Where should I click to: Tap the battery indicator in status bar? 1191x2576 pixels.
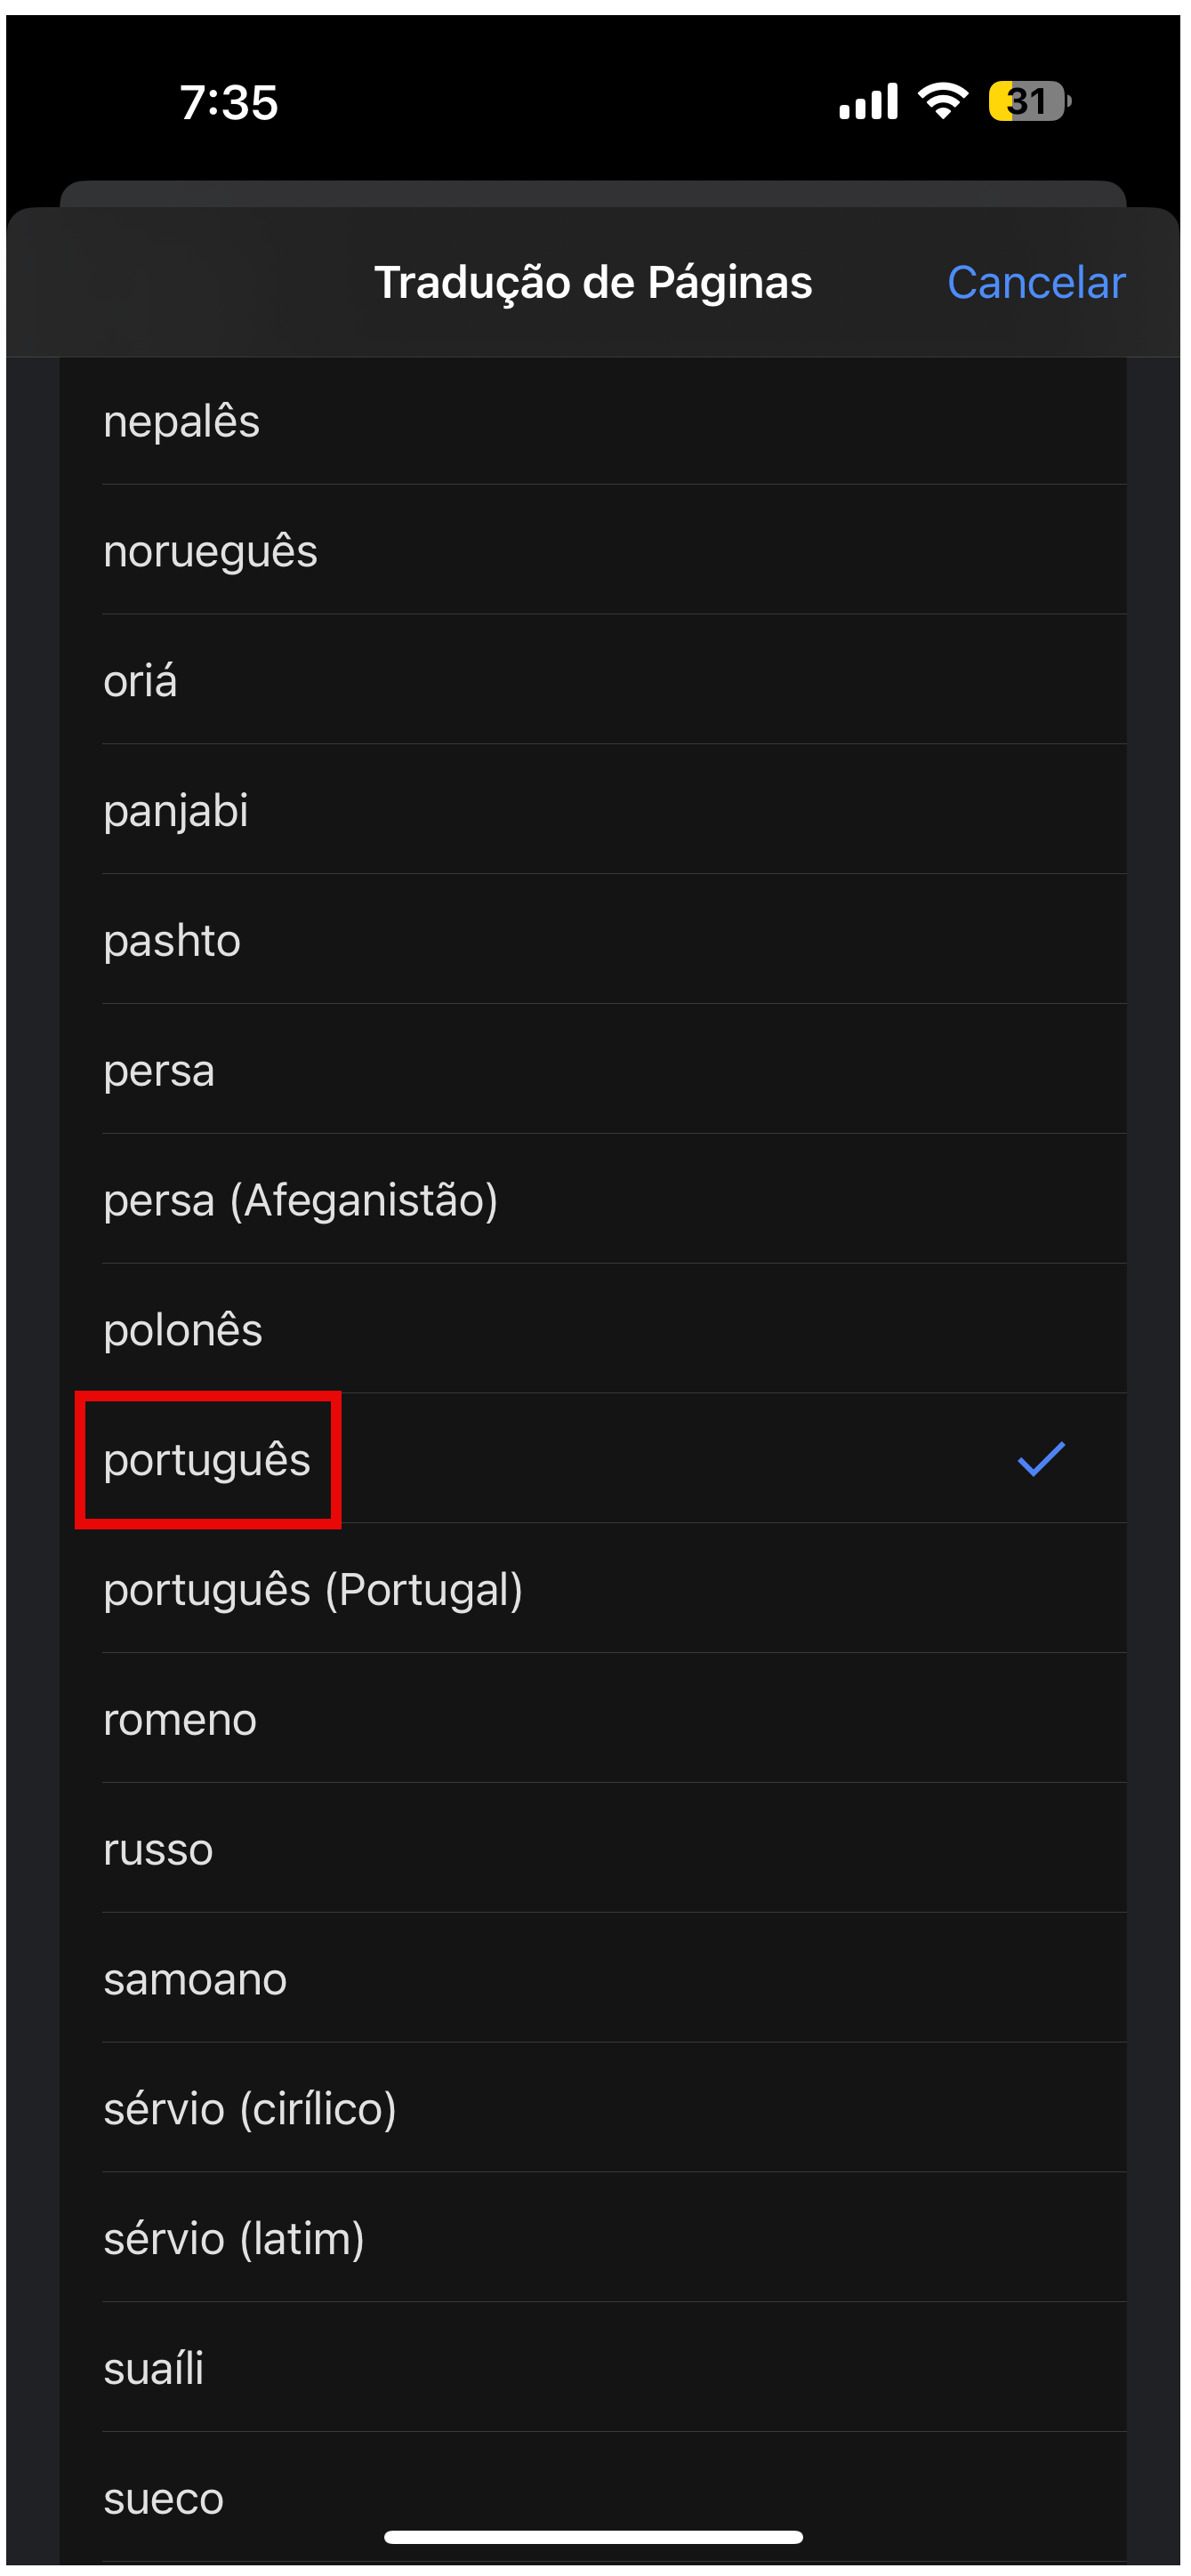(x=1029, y=102)
